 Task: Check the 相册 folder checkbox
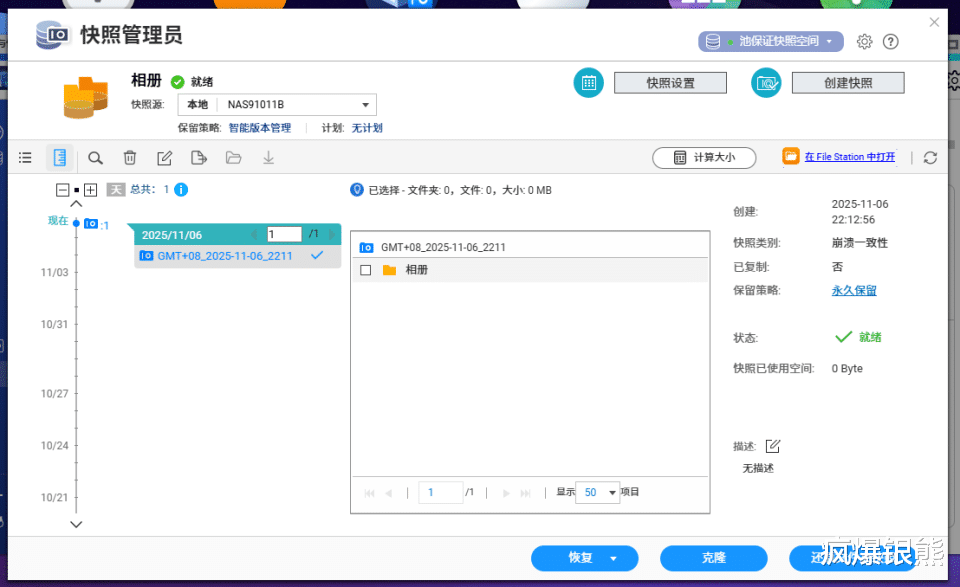pos(366,270)
